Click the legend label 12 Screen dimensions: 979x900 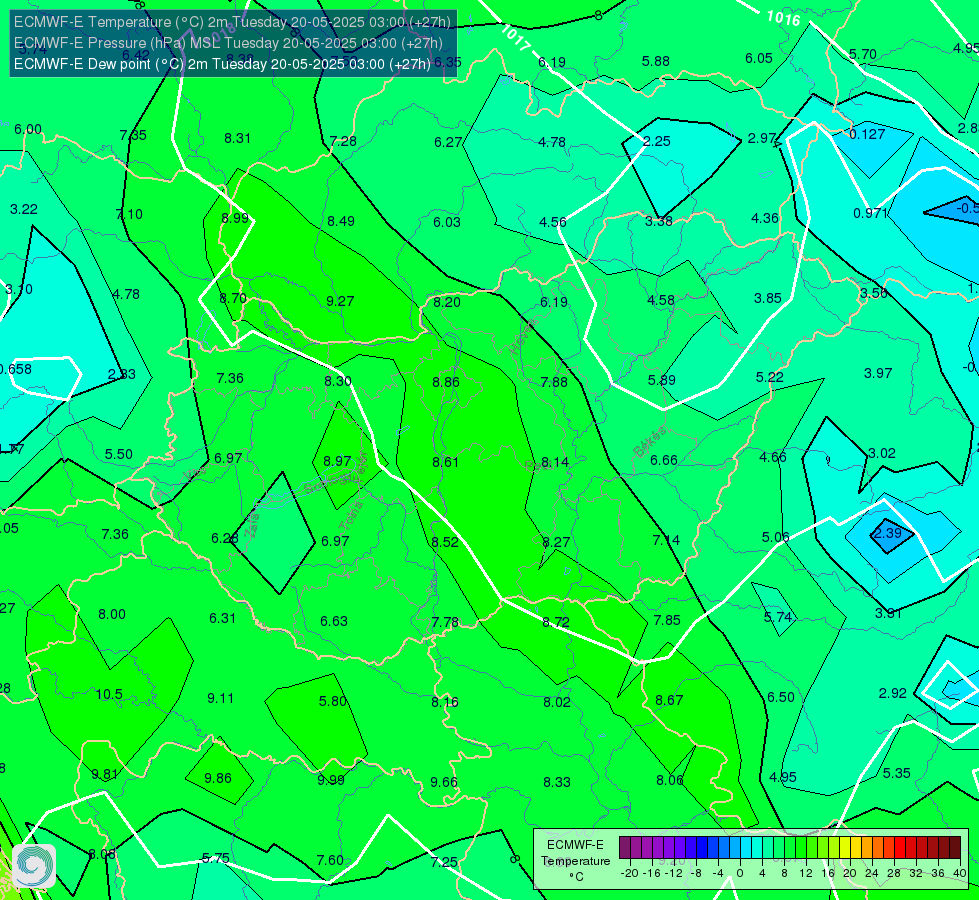(x=806, y=873)
